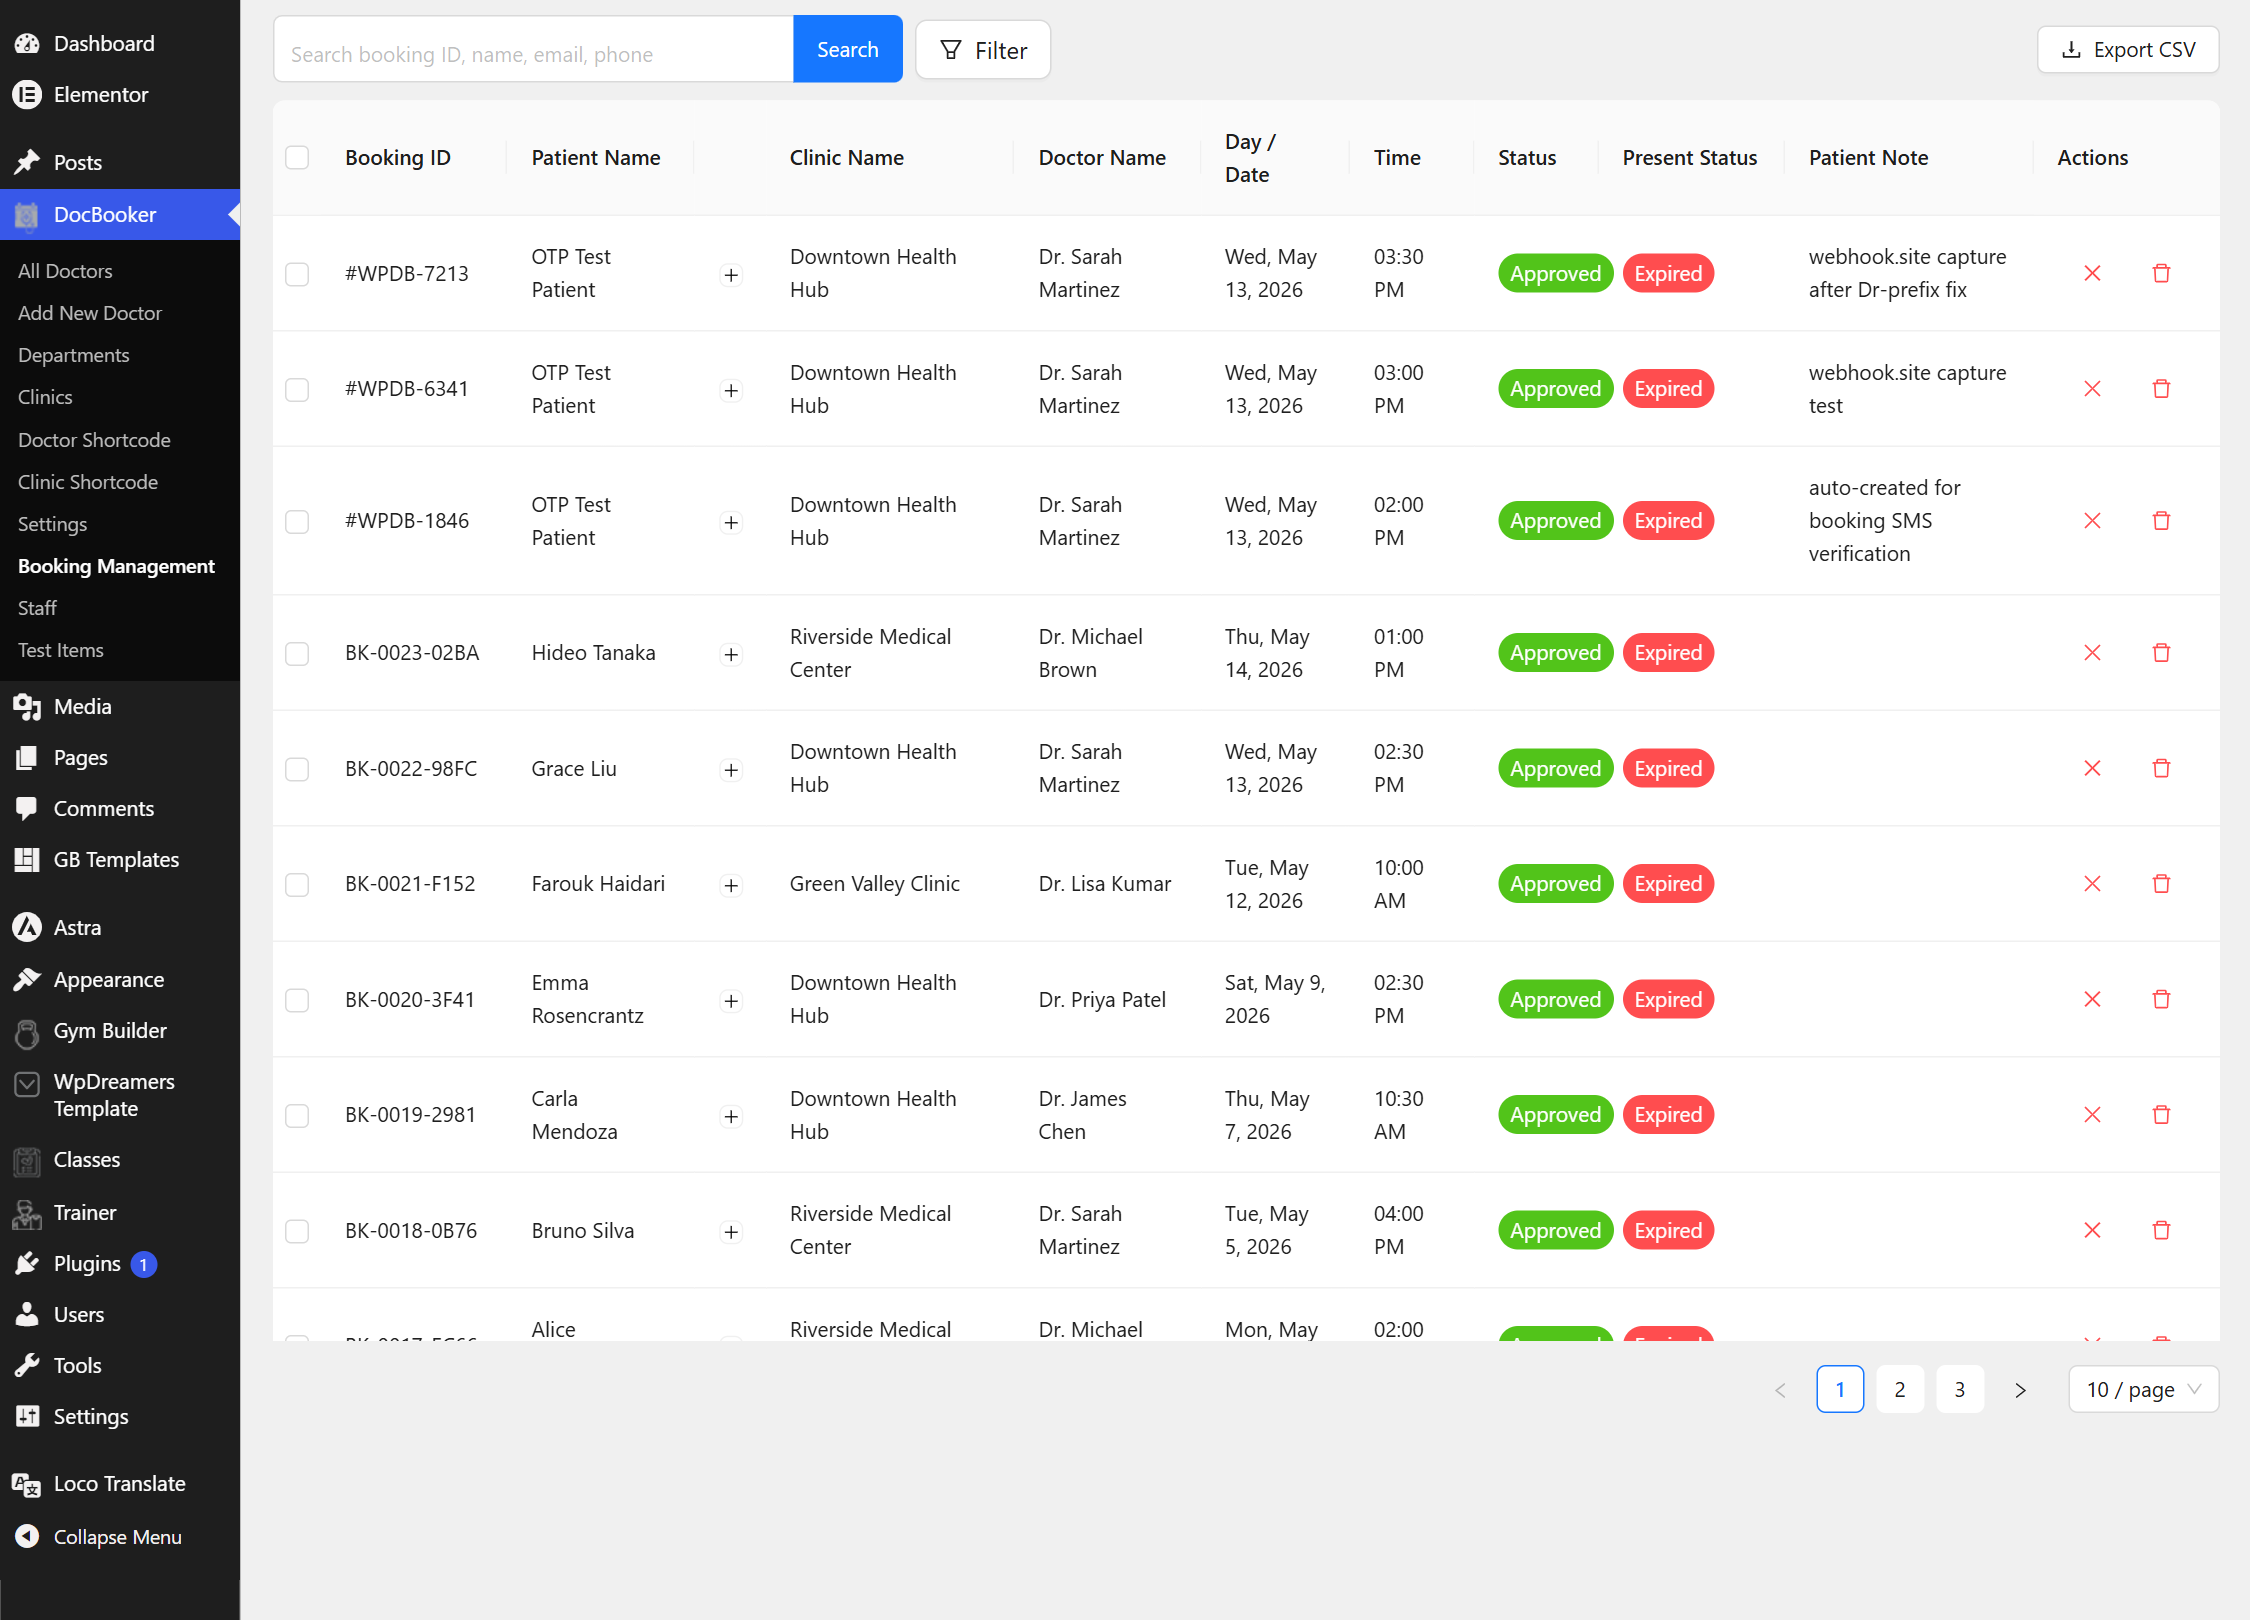The width and height of the screenshot is (2250, 1620).
Task: Open All Doctors submenu item
Action: (x=65, y=270)
